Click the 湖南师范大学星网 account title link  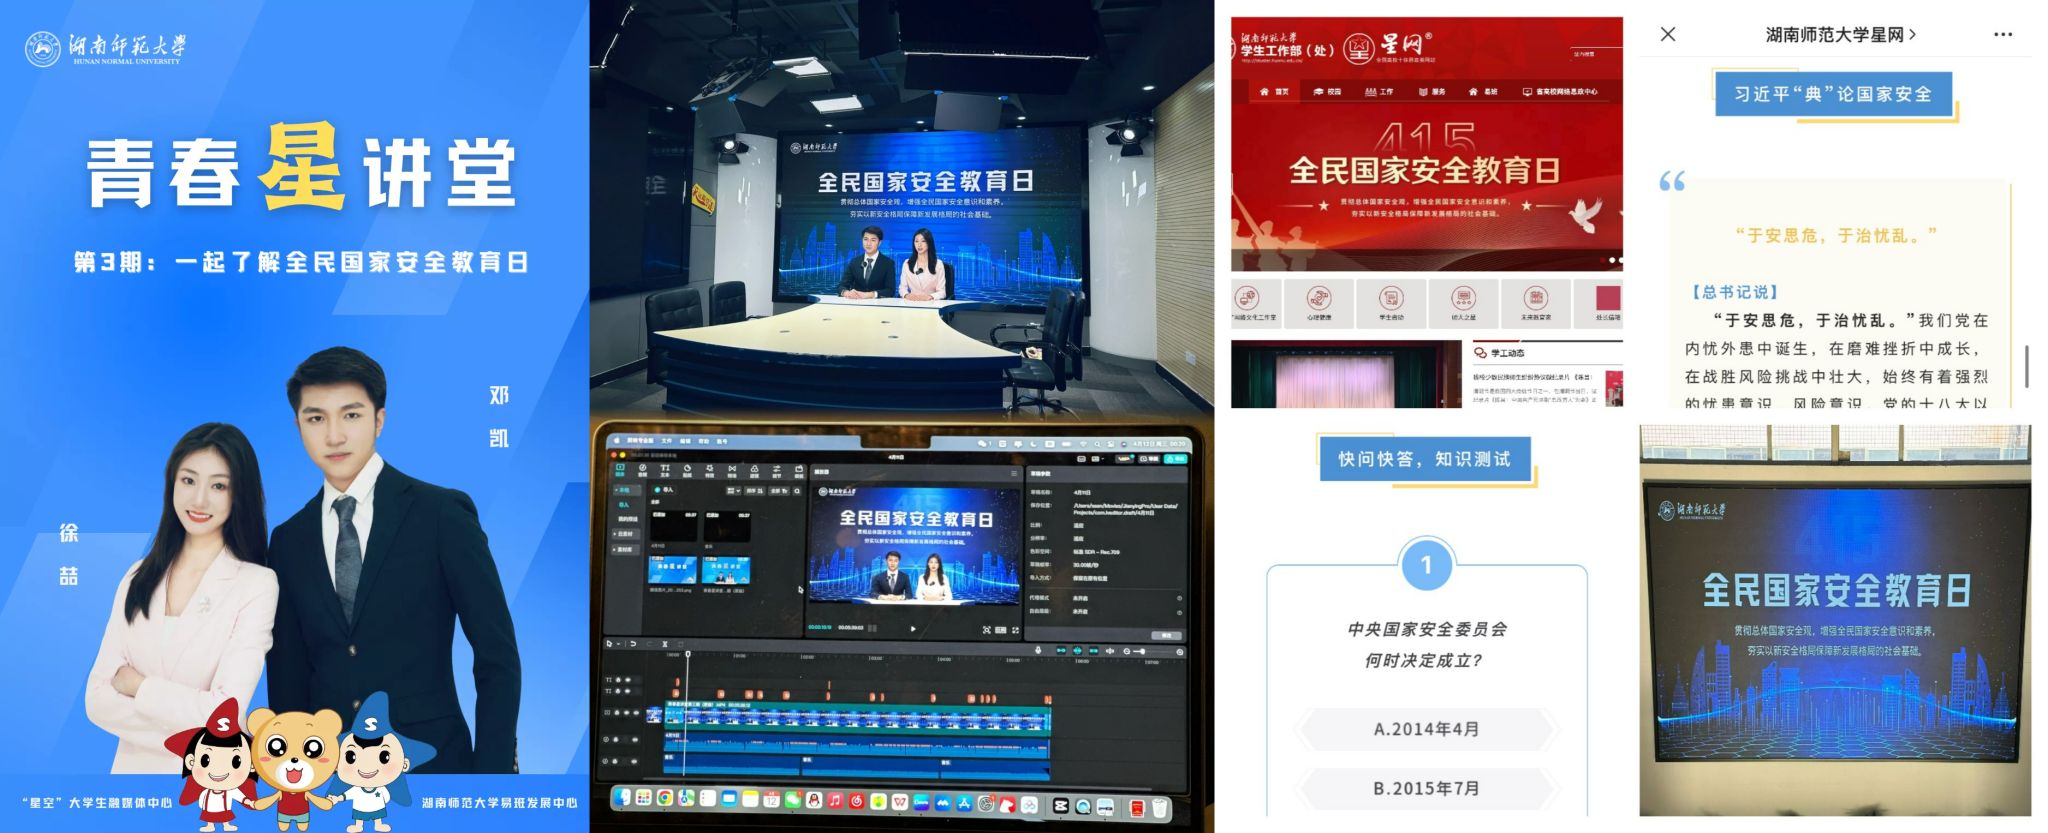click(x=1840, y=34)
